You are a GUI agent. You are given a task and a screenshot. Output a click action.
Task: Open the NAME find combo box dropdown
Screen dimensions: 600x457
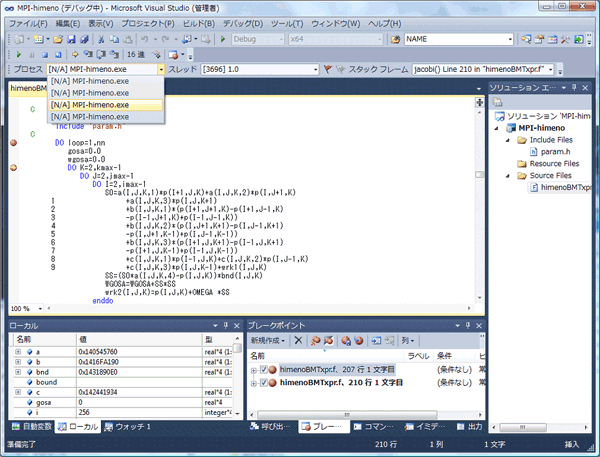(510, 39)
